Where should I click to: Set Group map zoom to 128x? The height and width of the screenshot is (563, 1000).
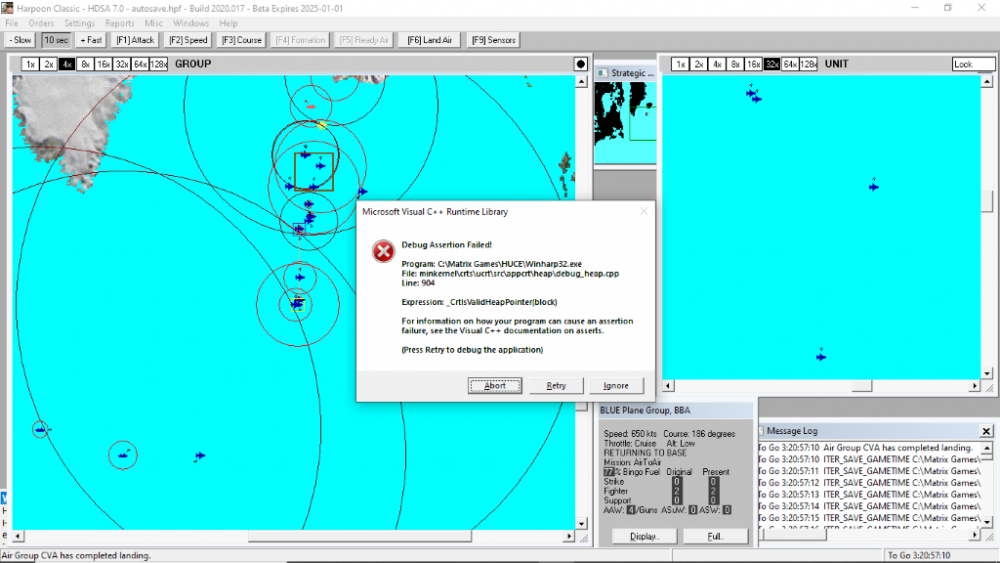coord(159,64)
